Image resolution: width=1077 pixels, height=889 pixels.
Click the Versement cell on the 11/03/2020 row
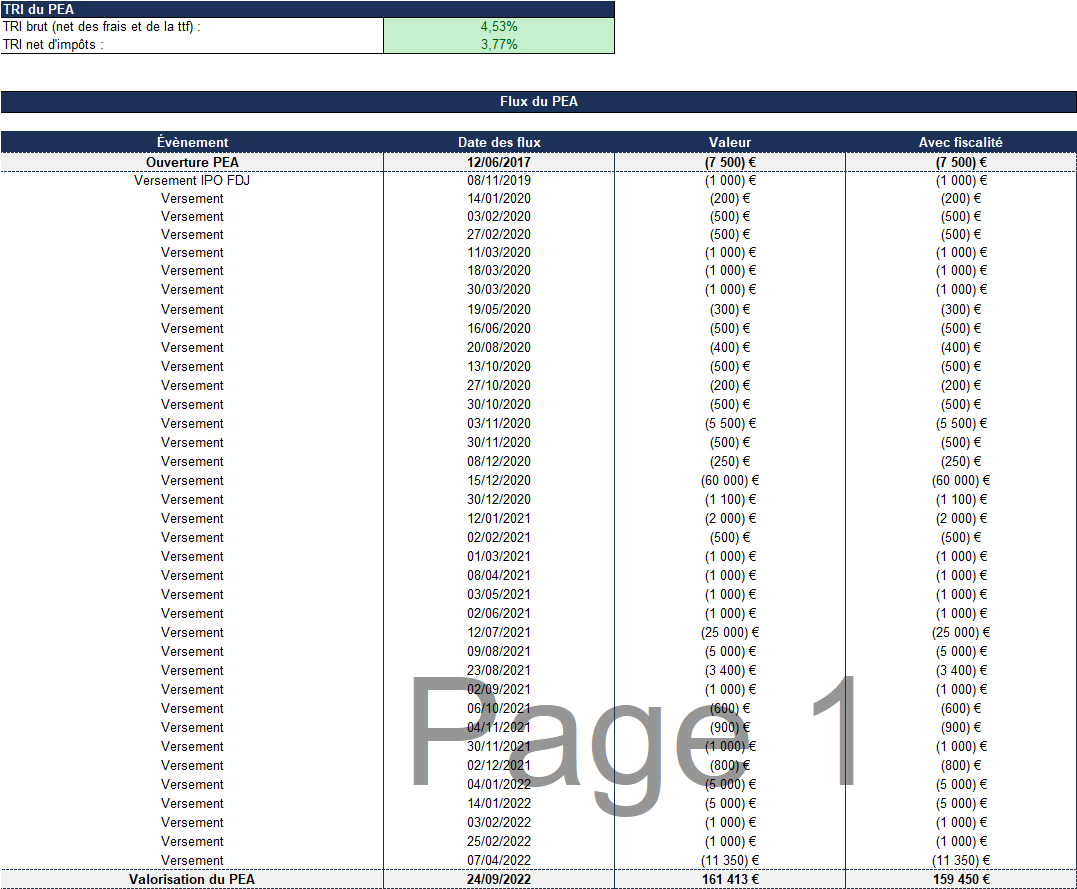(192, 253)
